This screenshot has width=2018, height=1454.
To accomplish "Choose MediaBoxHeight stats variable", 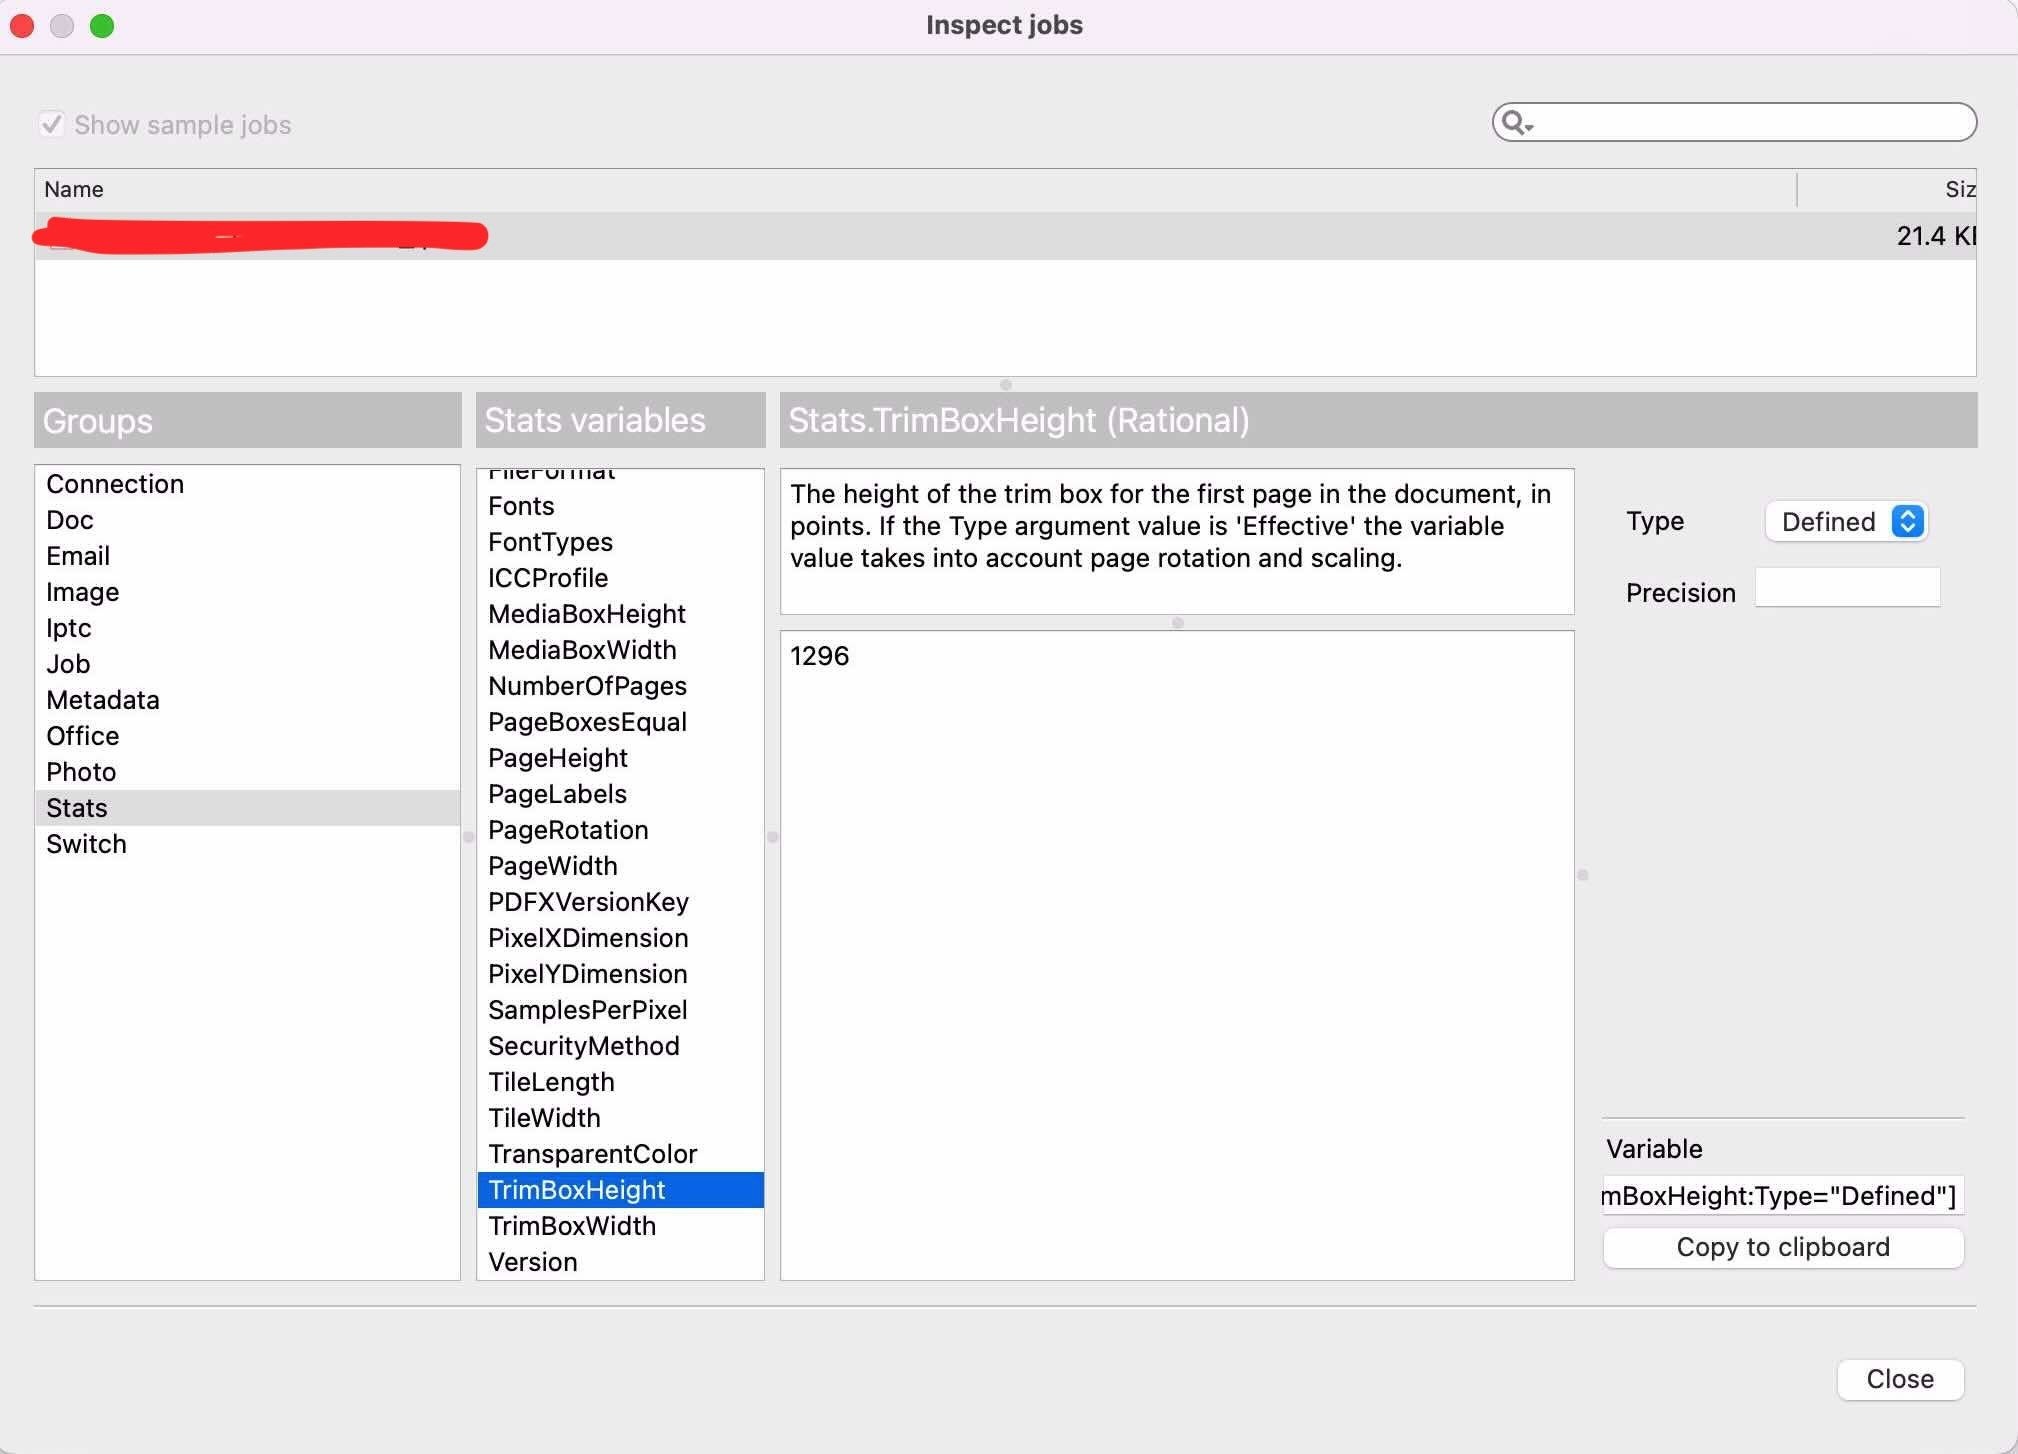I will [x=587, y=614].
